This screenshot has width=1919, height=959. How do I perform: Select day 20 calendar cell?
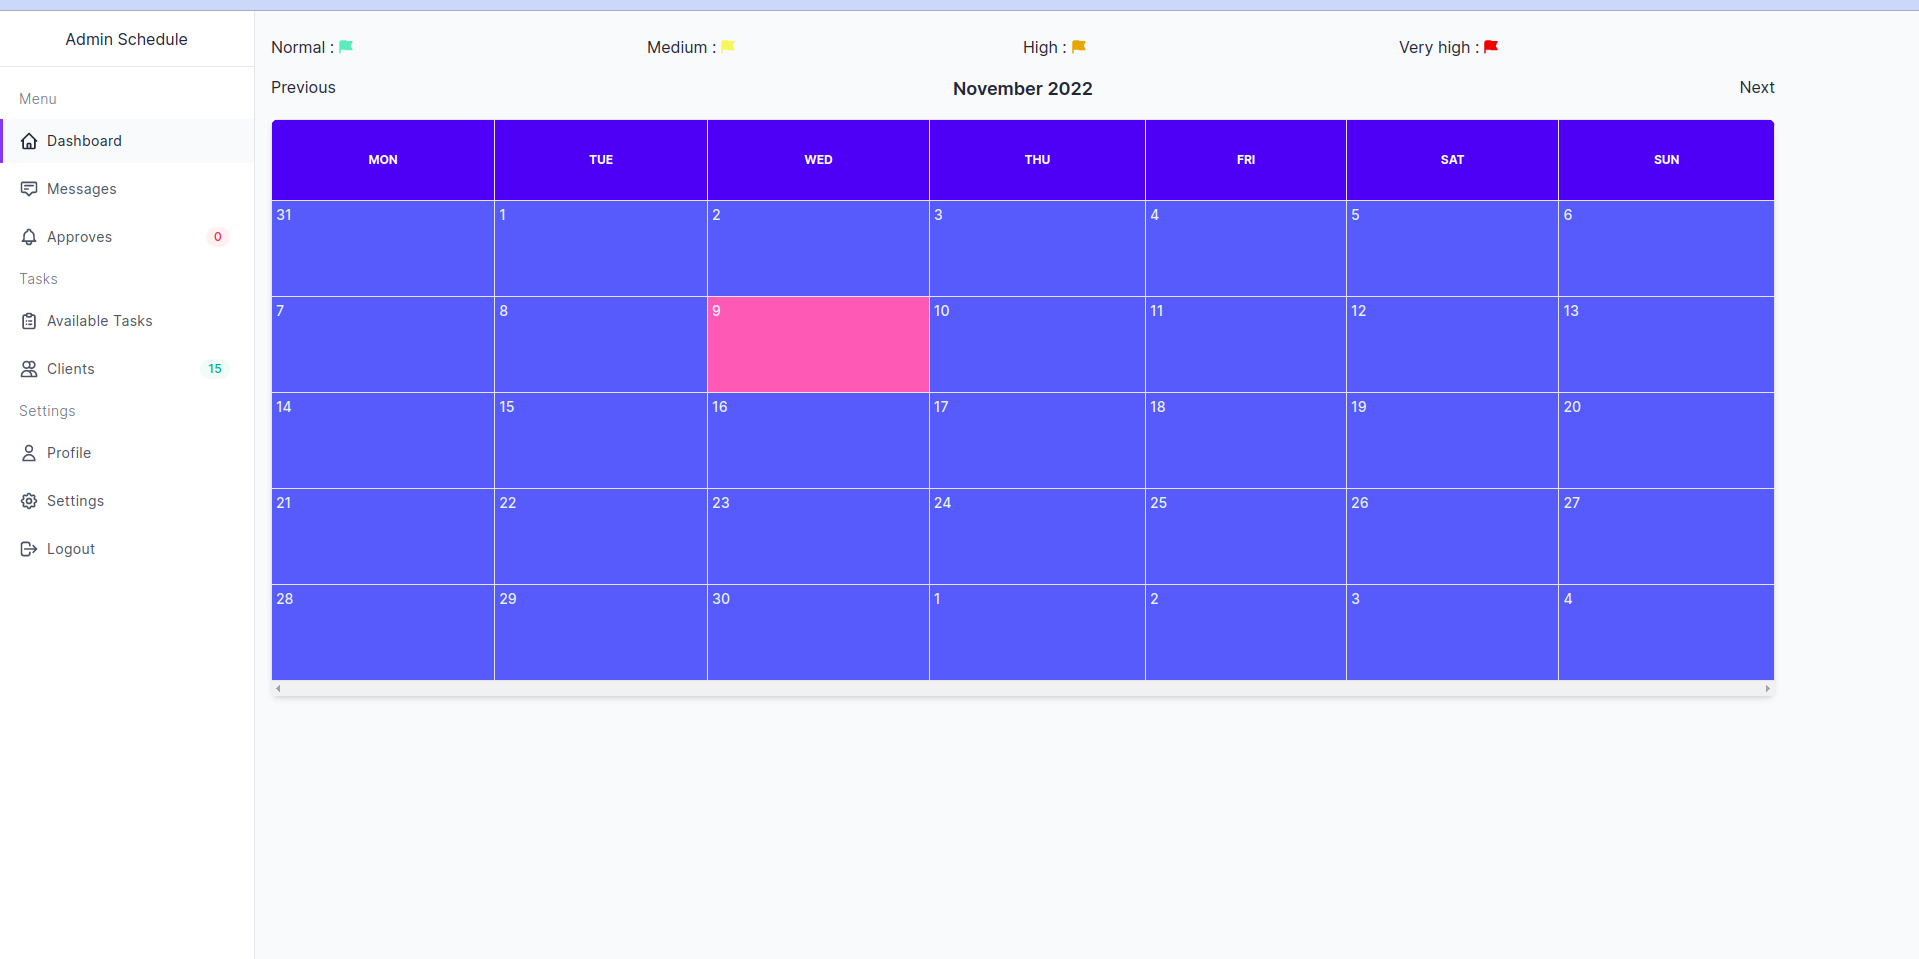[x=1666, y=440]
